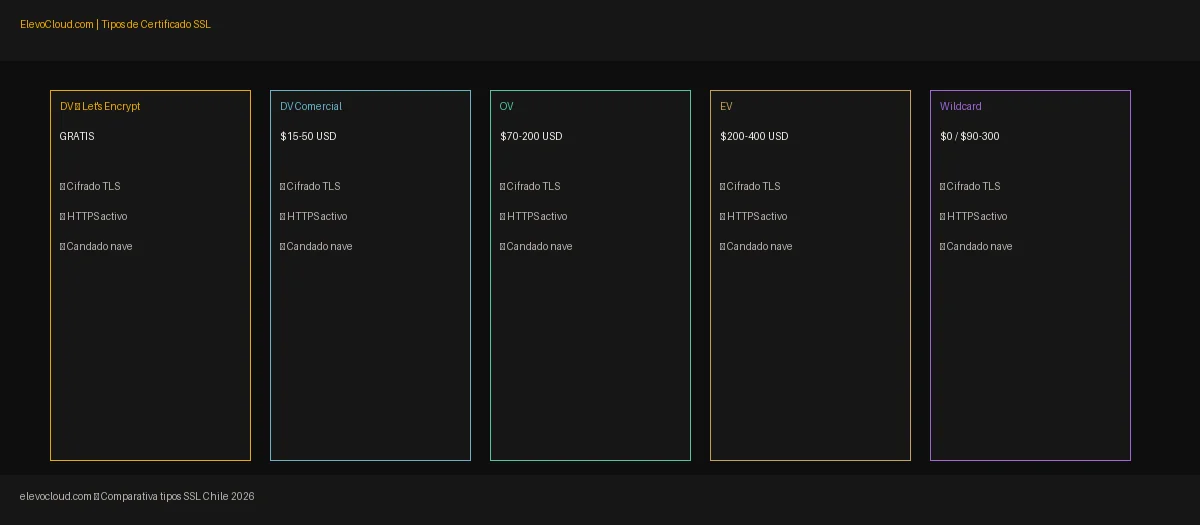Click the $200-400 USD price
The width and height of the screenshot is (1200, 525).
754,136
